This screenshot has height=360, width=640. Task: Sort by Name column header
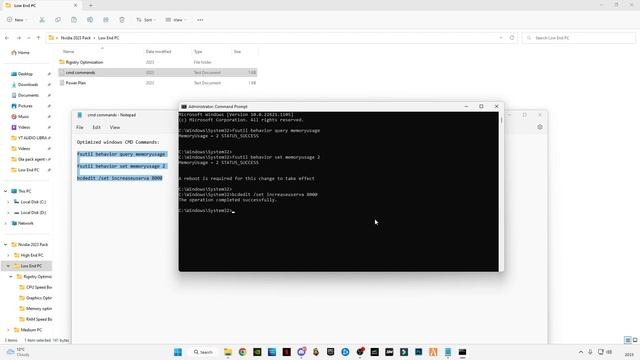coord(69,51)
